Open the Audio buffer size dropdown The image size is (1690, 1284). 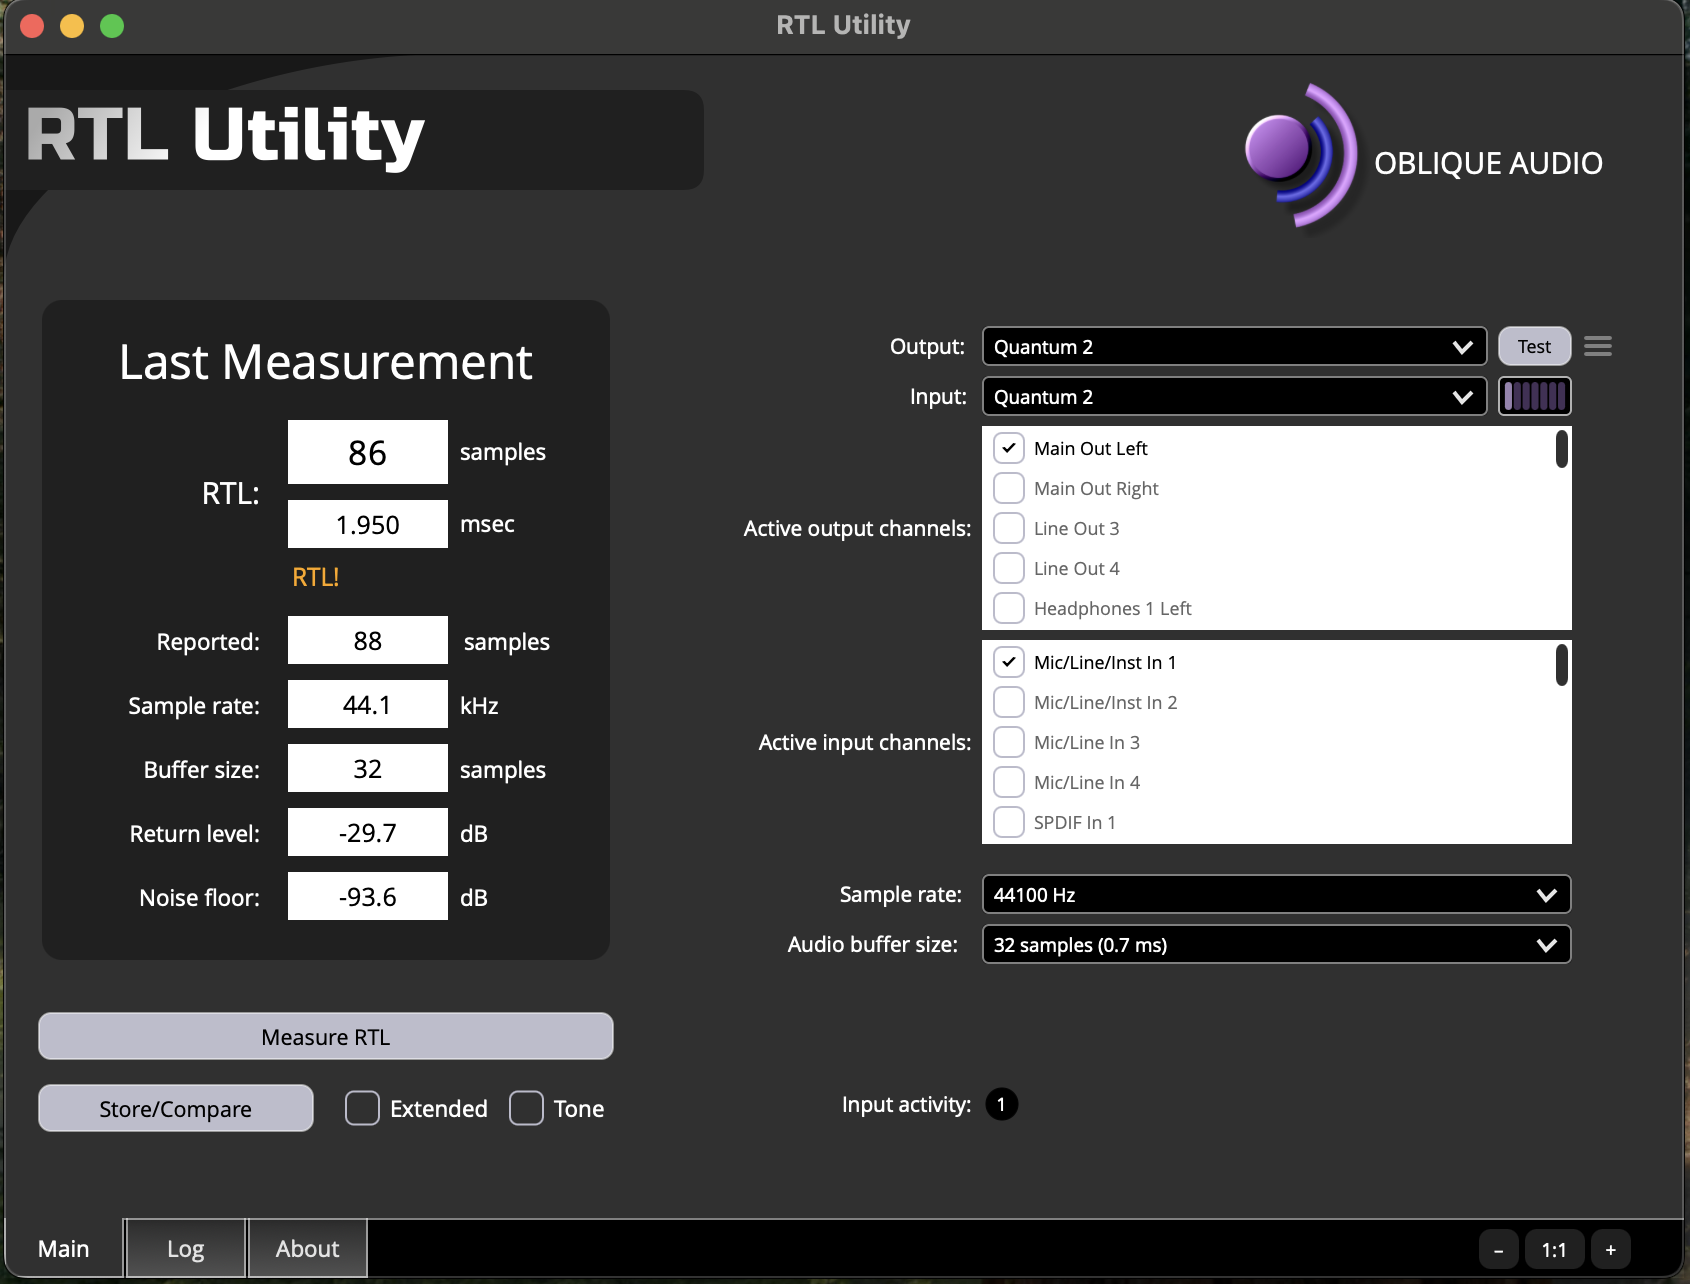coord(1276,944)
